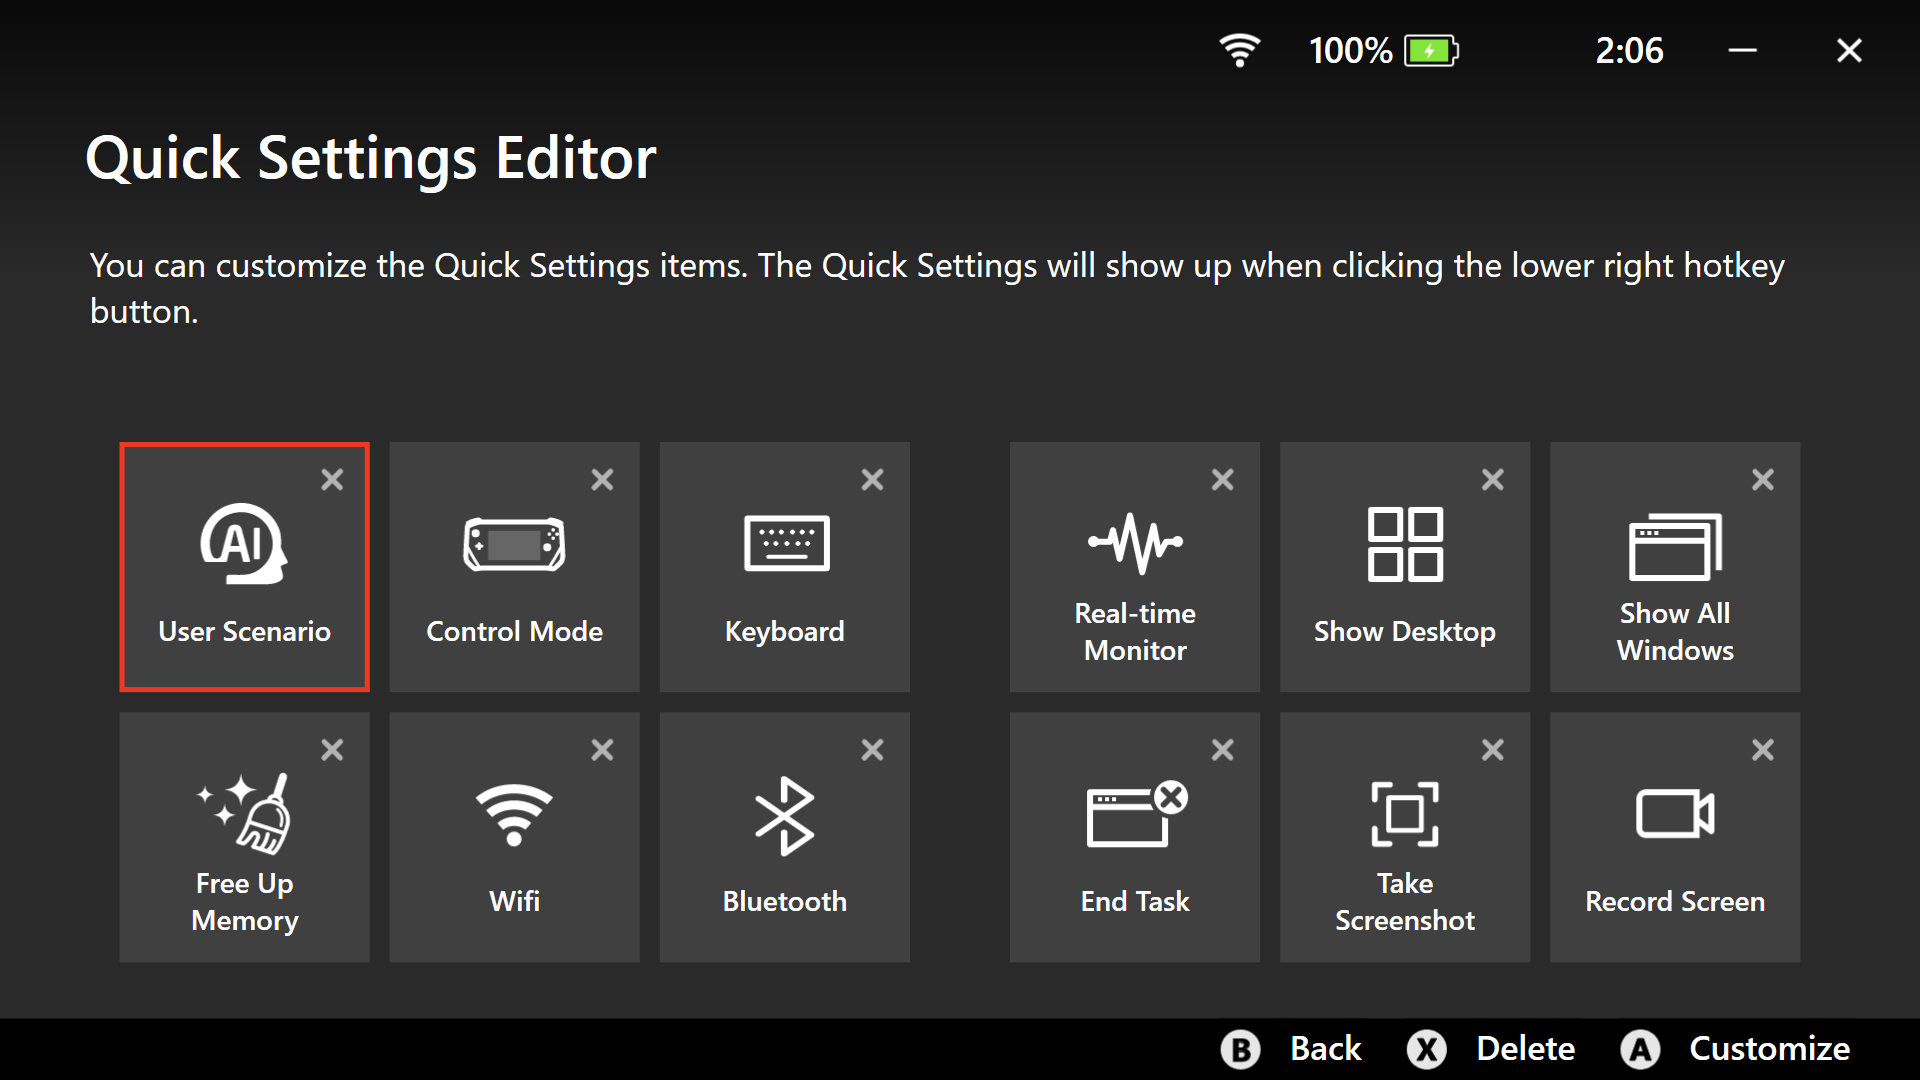1920x1080 pixels.
Task: Open the Real-time Monitor tile
Action: (1134, 567)
